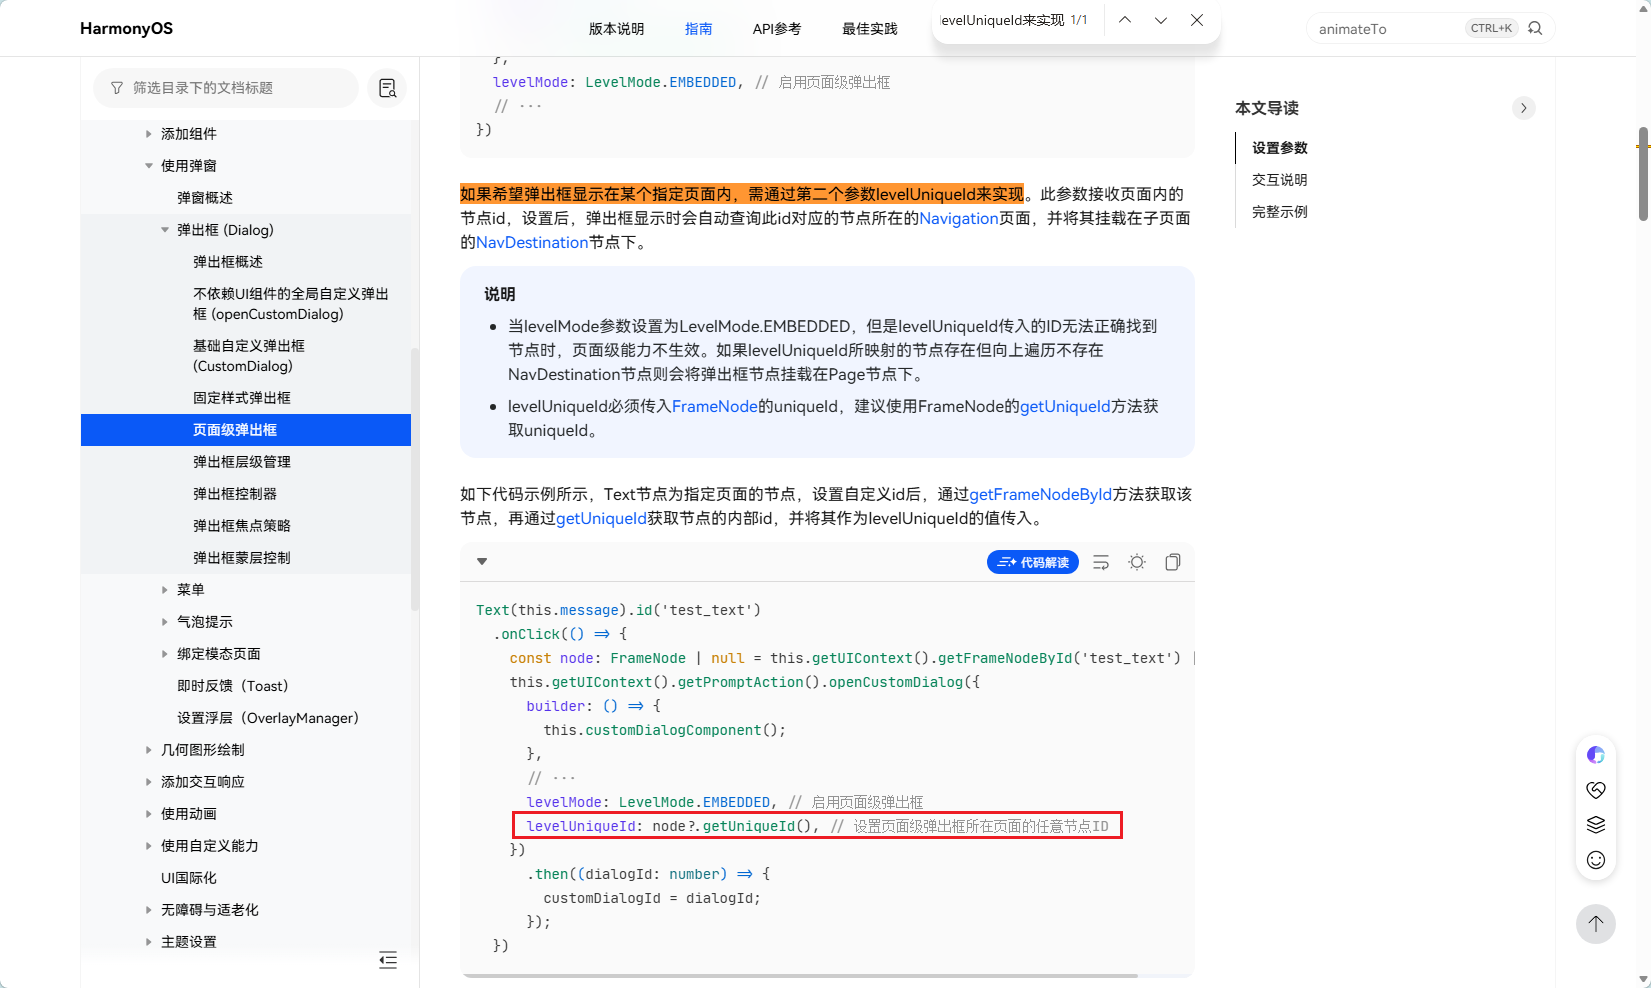Click the smiley face feedback icon
The width and height of the screenshot is (1651, 988).
pyautogui.click(x=1596, y=860)
